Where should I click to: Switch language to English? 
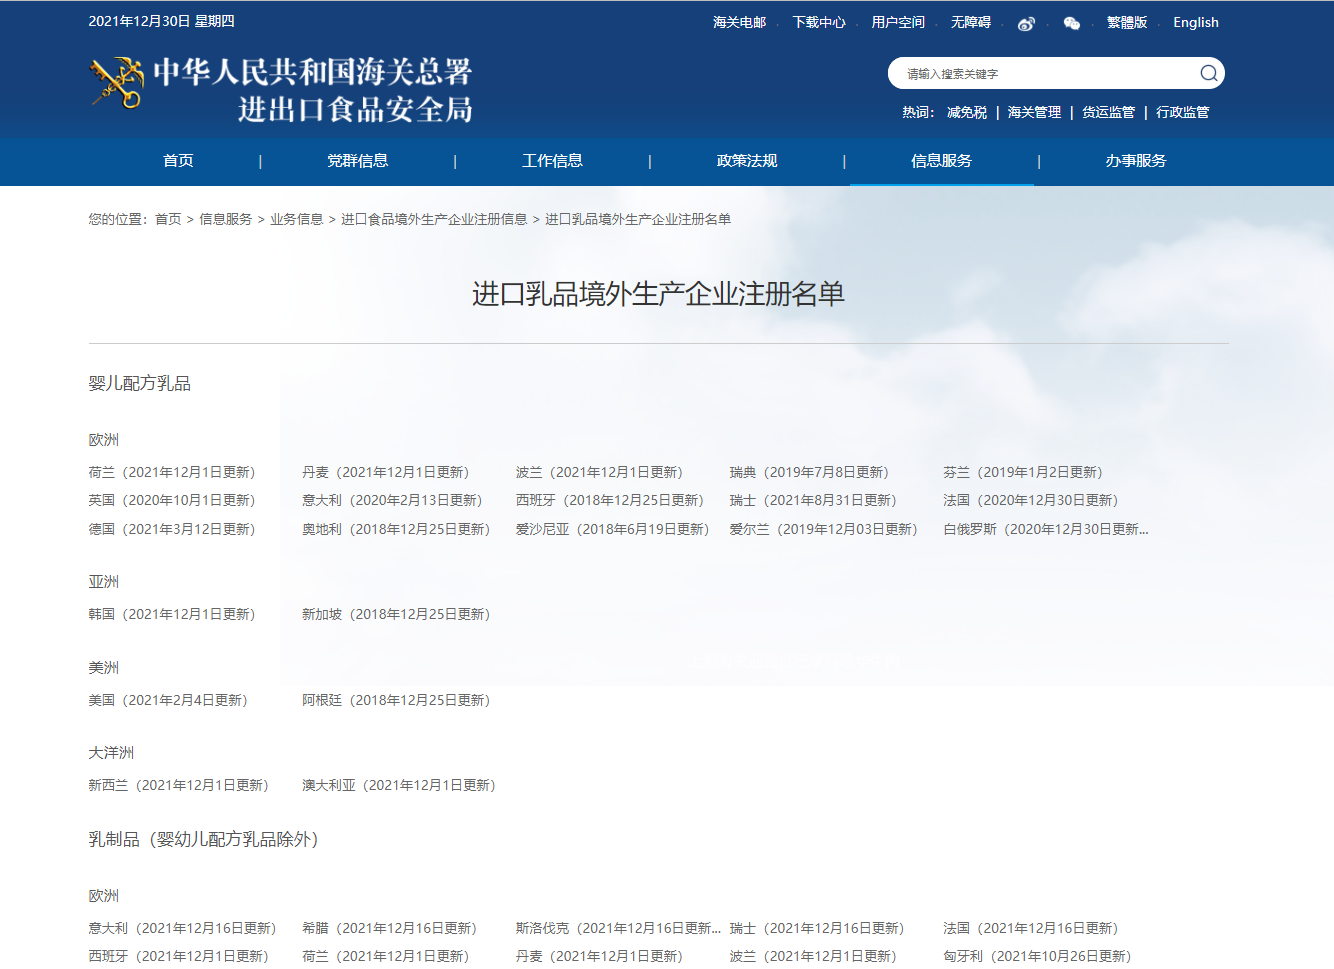click(x=1195, y=22)
